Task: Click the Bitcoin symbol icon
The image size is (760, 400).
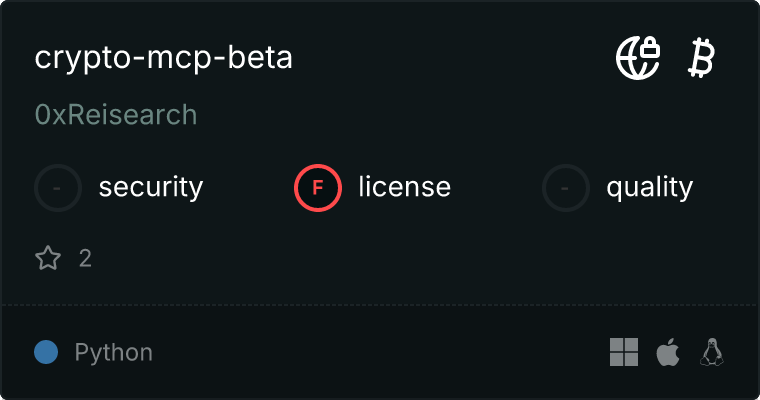Action: coord(701,58)
